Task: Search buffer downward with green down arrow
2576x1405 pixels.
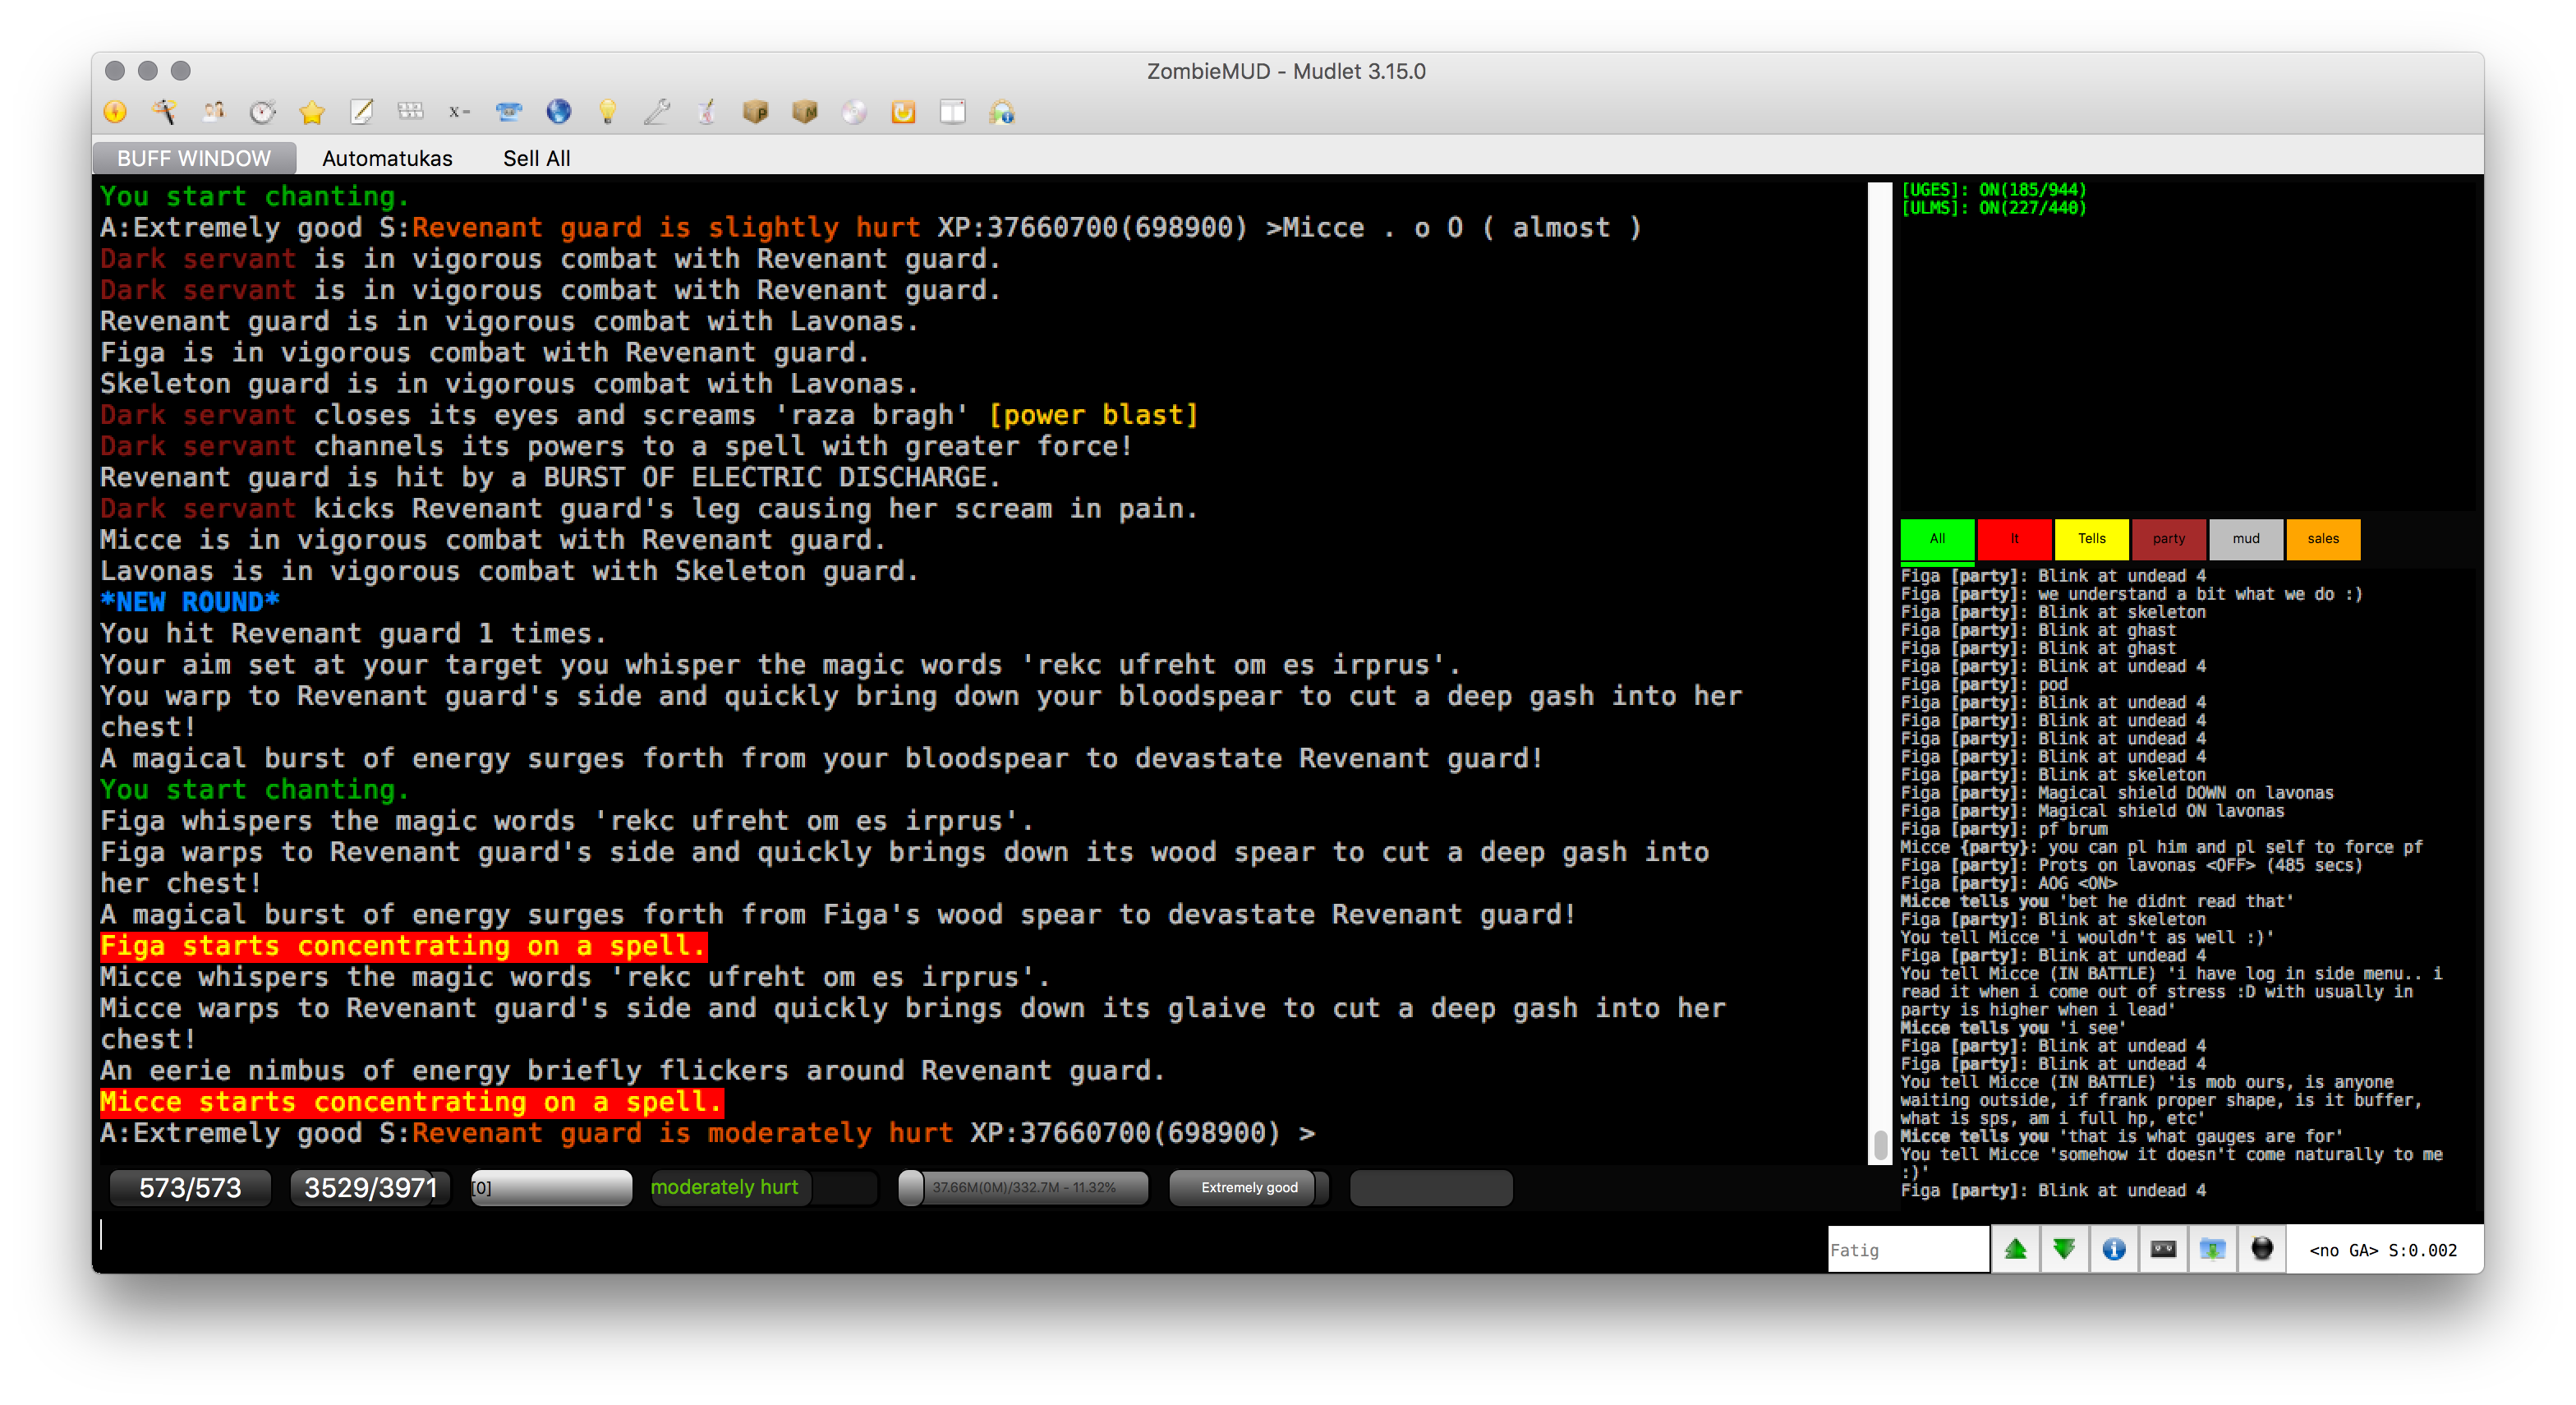Action: pos(2064,1249)
